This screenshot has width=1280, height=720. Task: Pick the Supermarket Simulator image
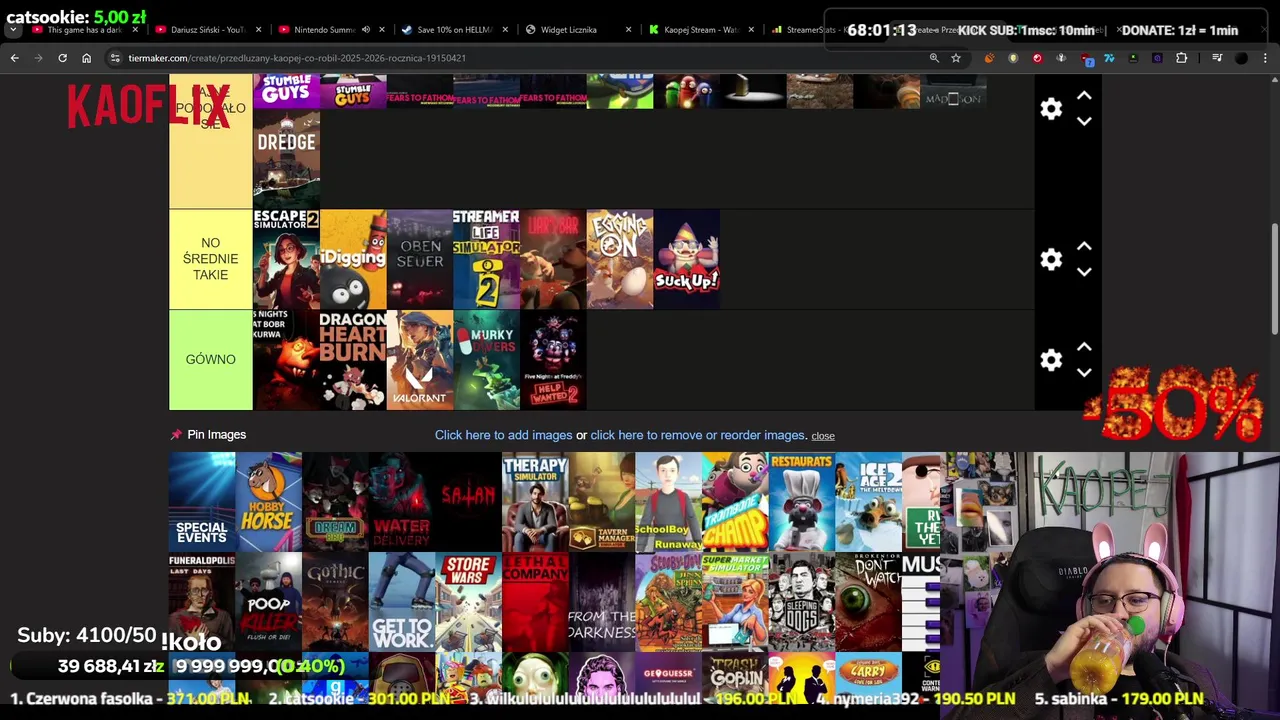[735, 602]
